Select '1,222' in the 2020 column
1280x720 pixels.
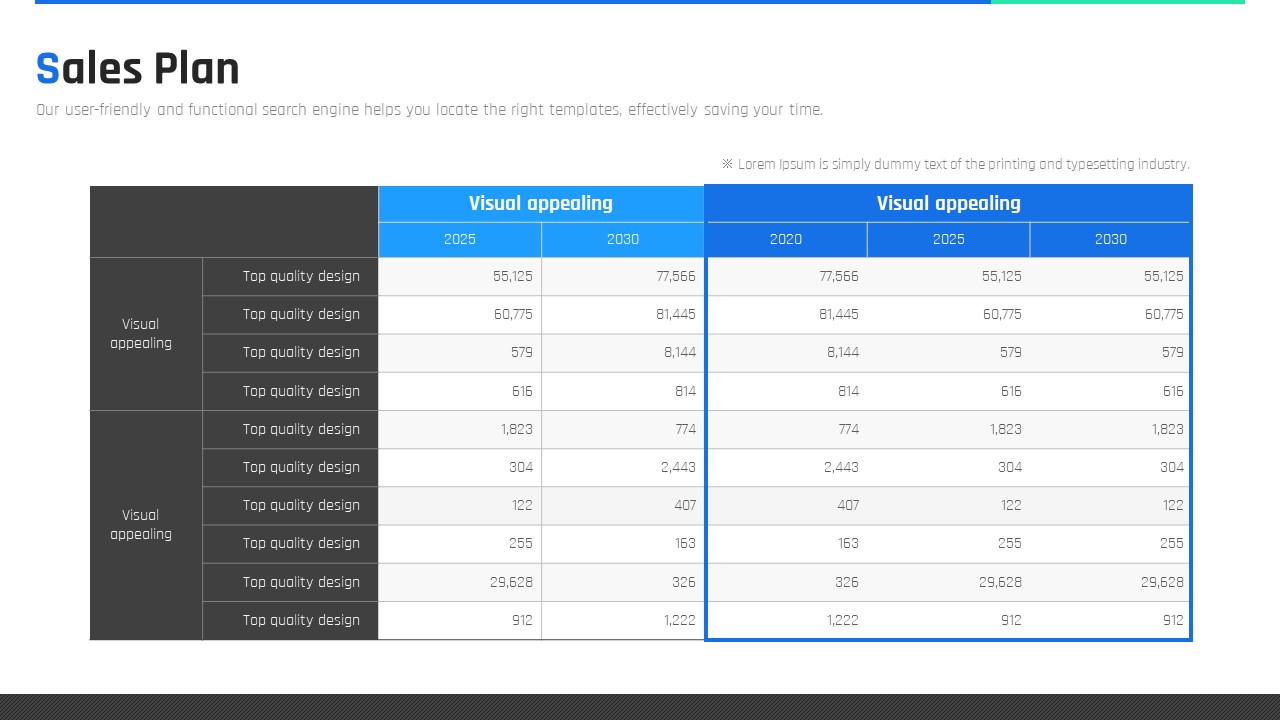pos(843,620)
